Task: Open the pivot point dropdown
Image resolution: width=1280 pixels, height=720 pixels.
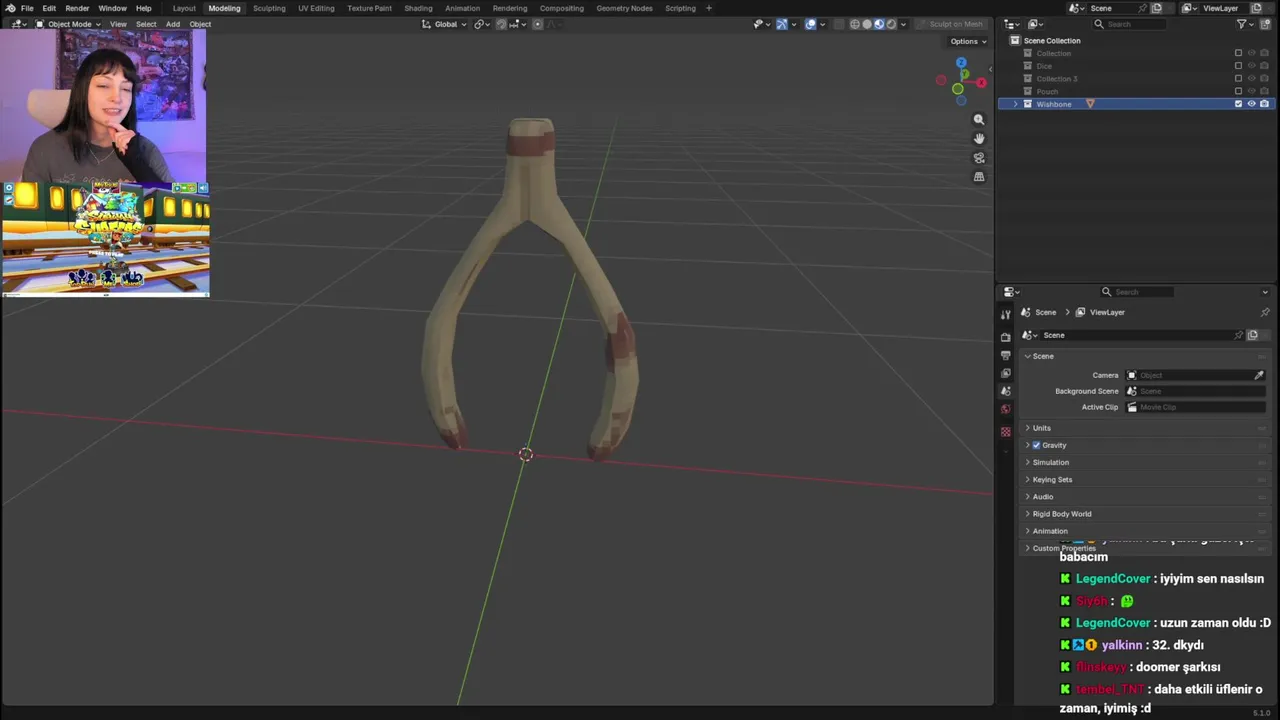Action: 481,24
